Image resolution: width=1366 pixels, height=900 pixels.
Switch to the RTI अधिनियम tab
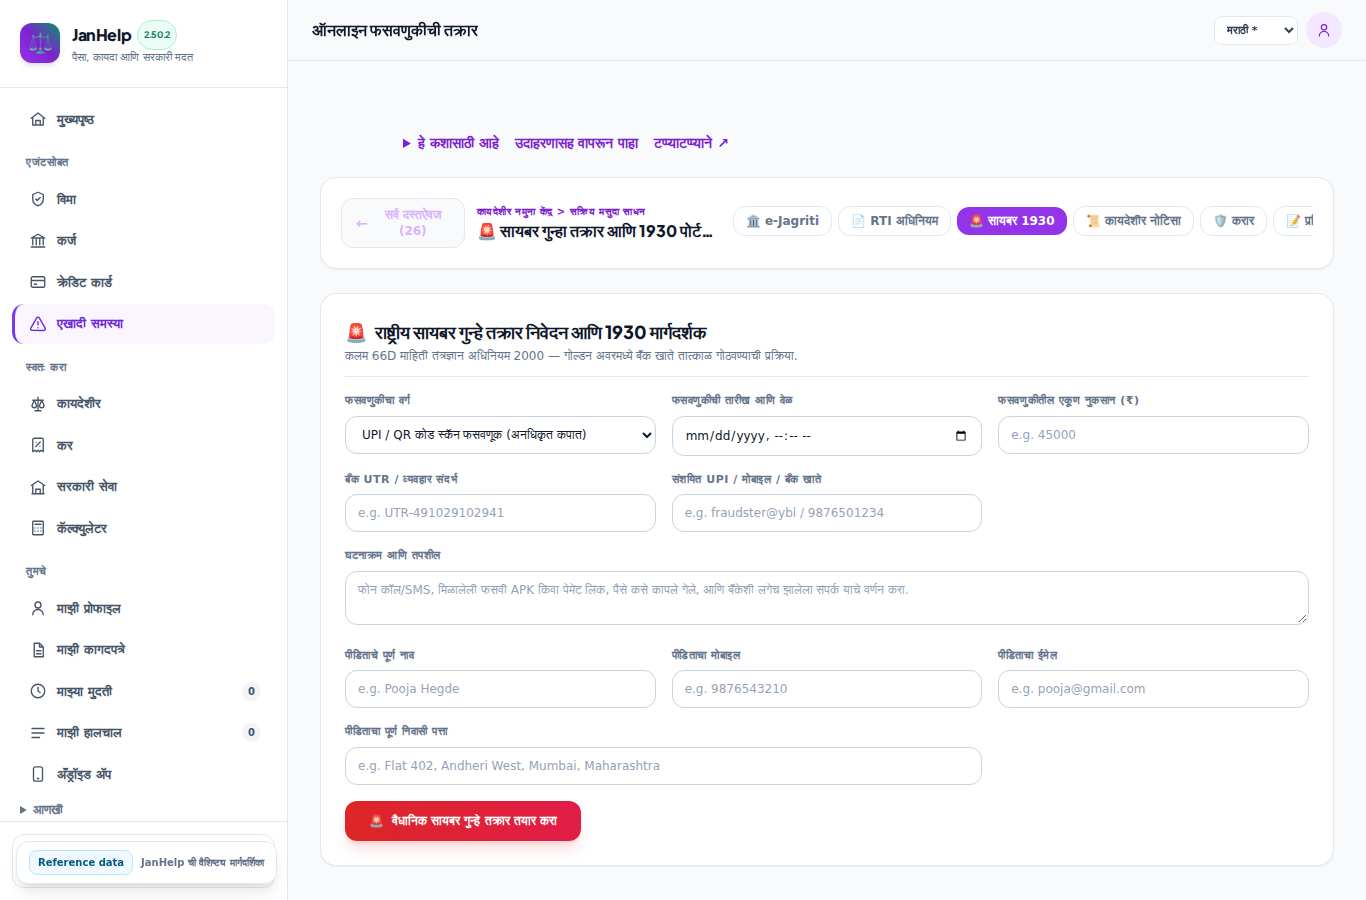[895, 221]
